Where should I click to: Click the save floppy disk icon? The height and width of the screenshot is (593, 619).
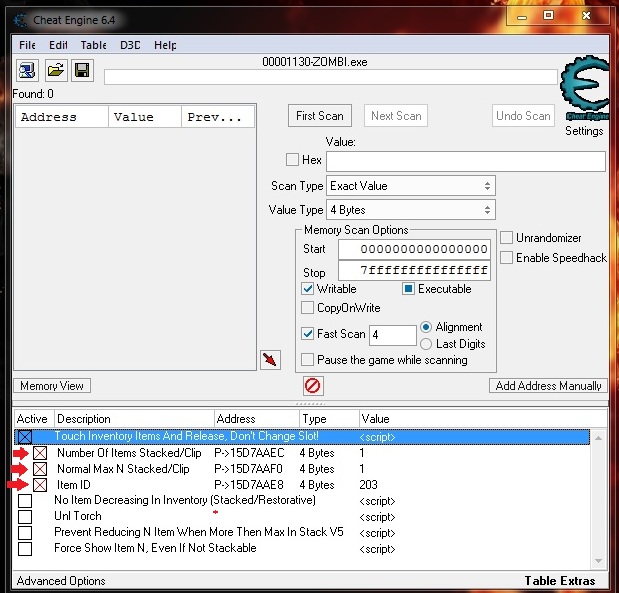83,71
